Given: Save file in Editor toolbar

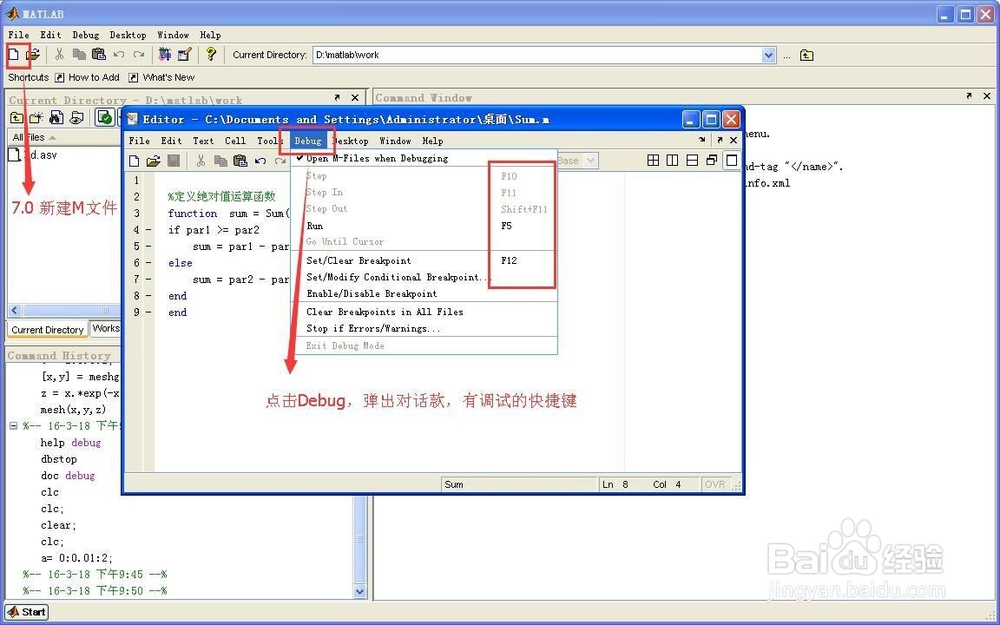Looking at the screenshot, I should coord(173,161).
